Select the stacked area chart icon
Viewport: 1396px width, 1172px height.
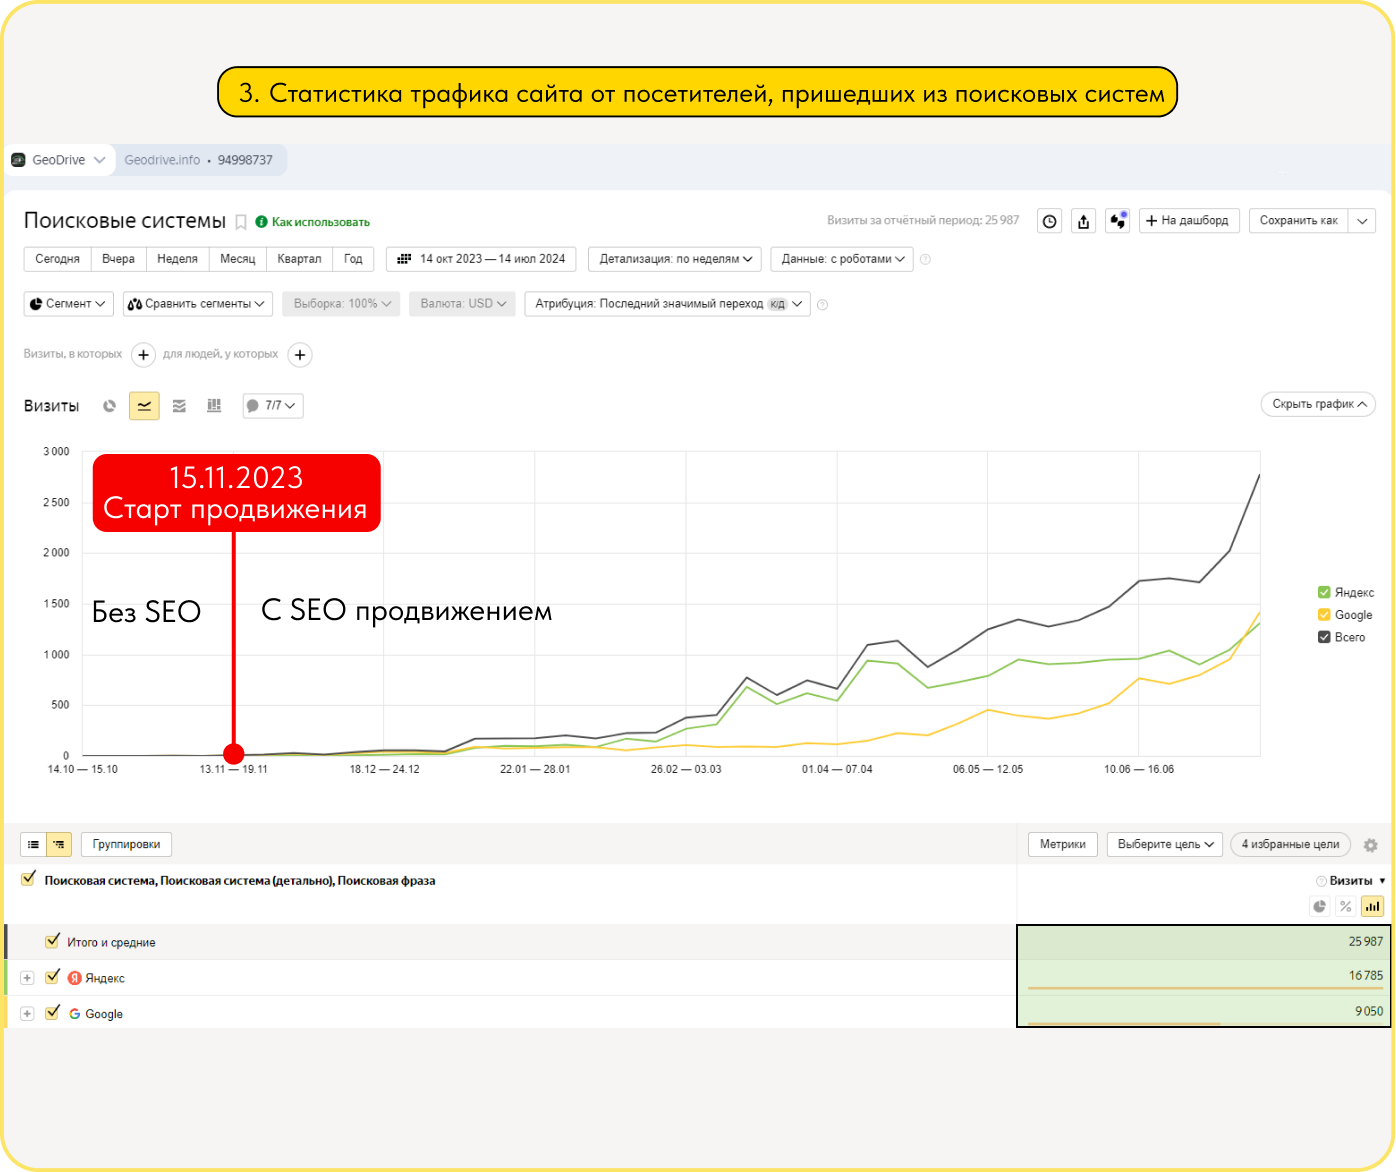(x=180, y=406)
